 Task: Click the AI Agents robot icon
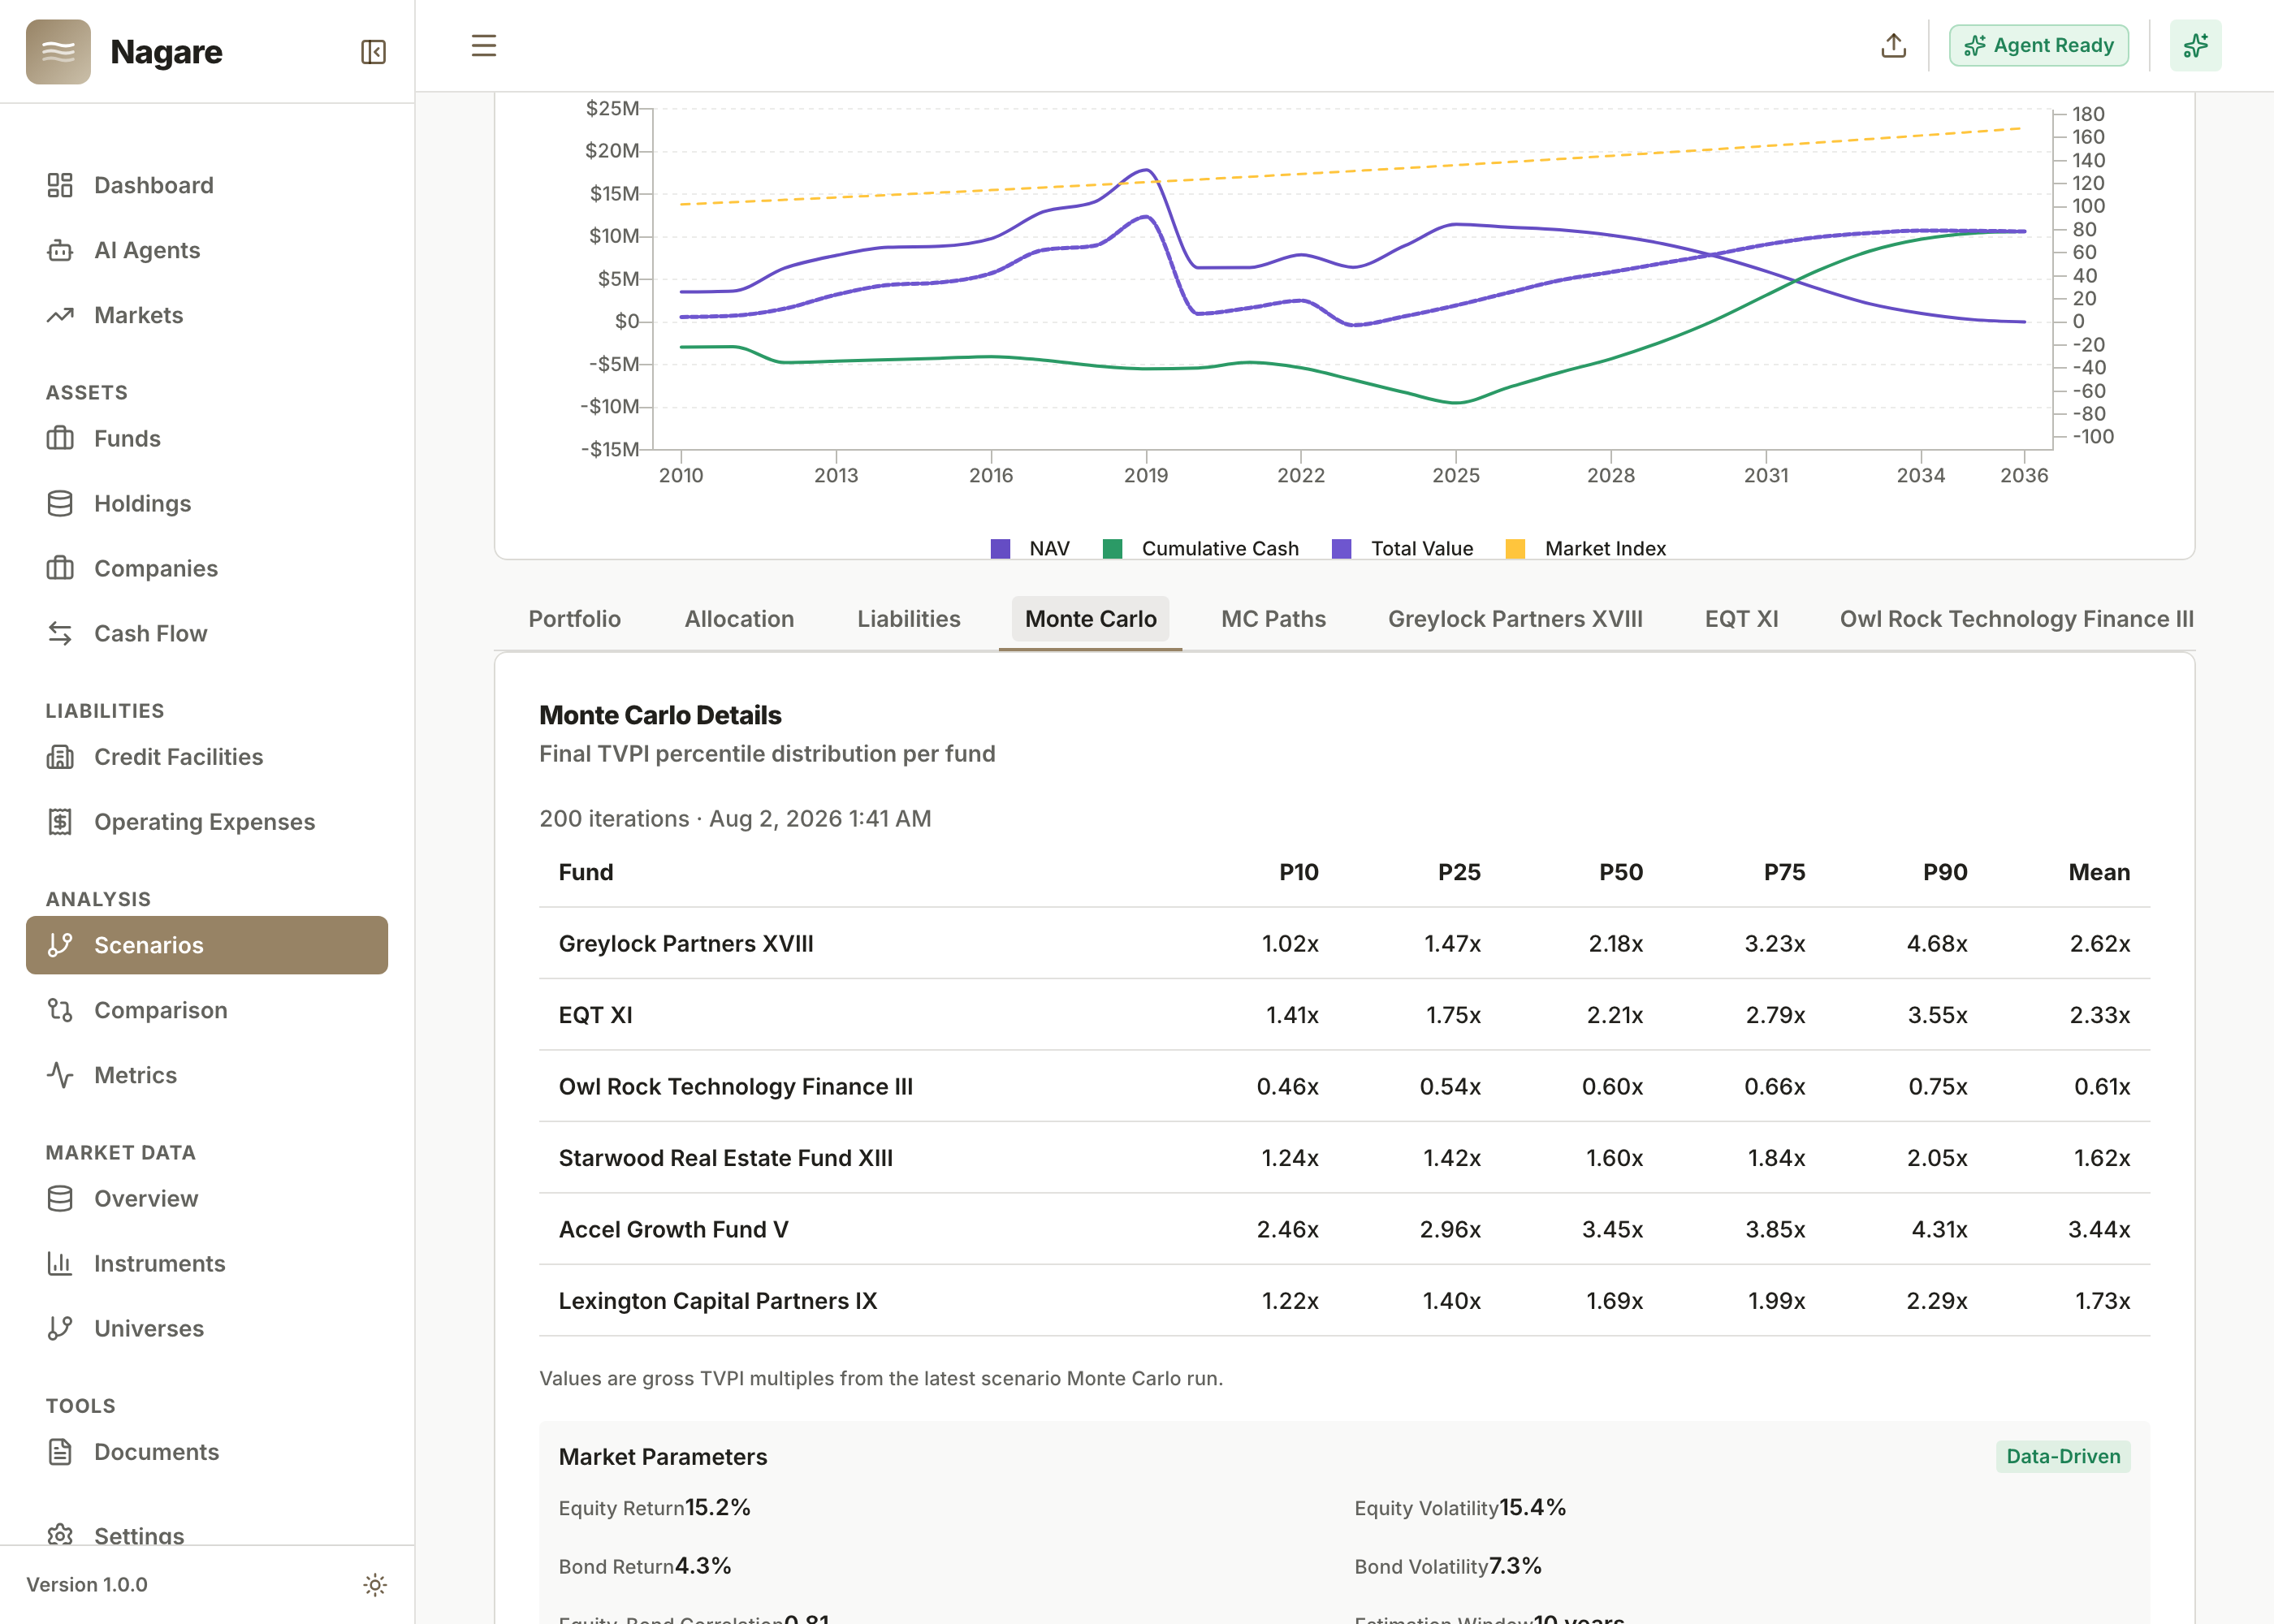[x=60, y=250]
